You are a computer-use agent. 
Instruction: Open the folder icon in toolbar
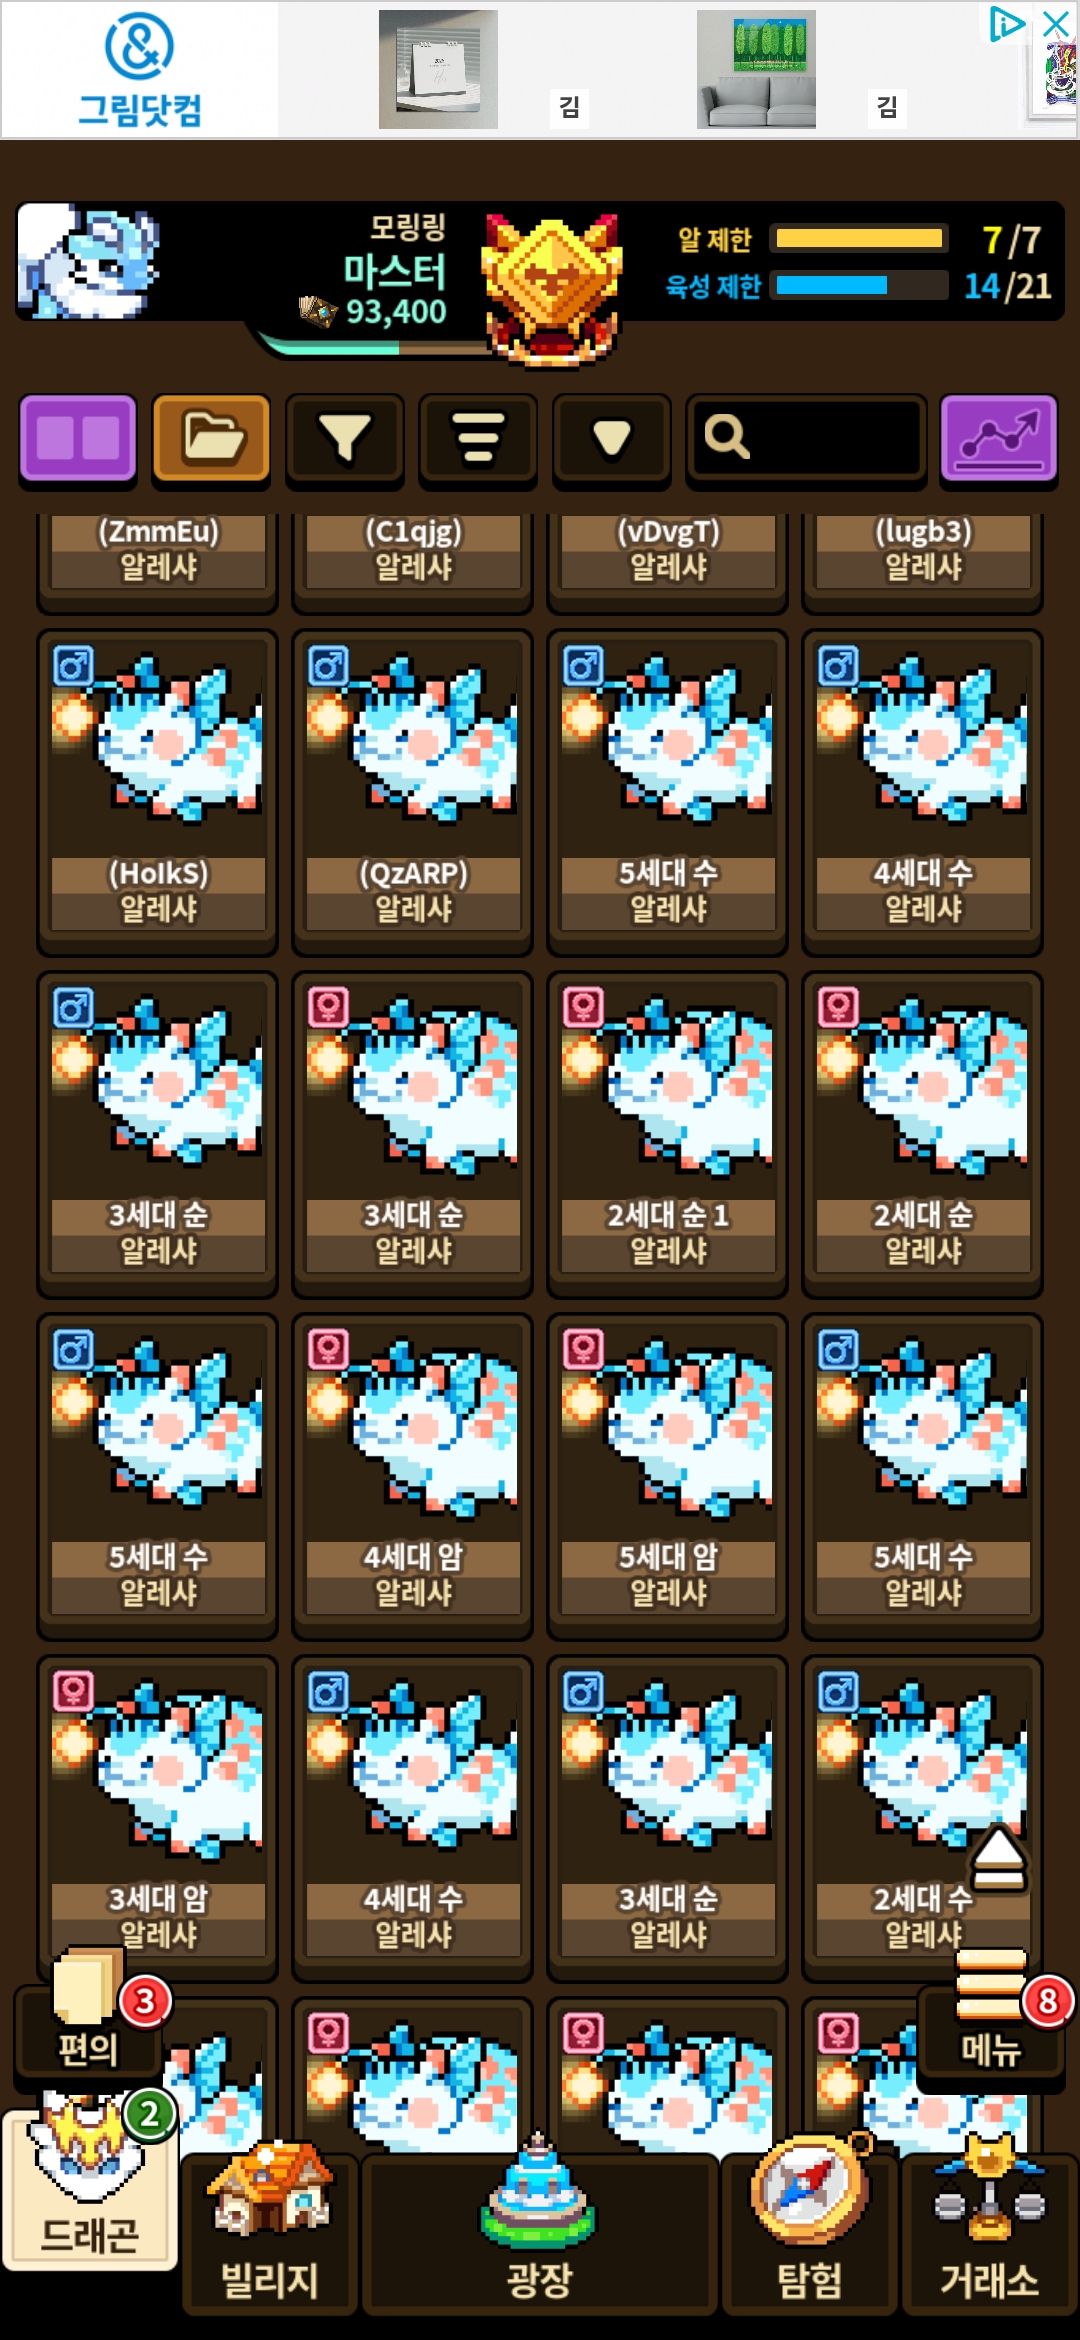[x=211, y=438]
